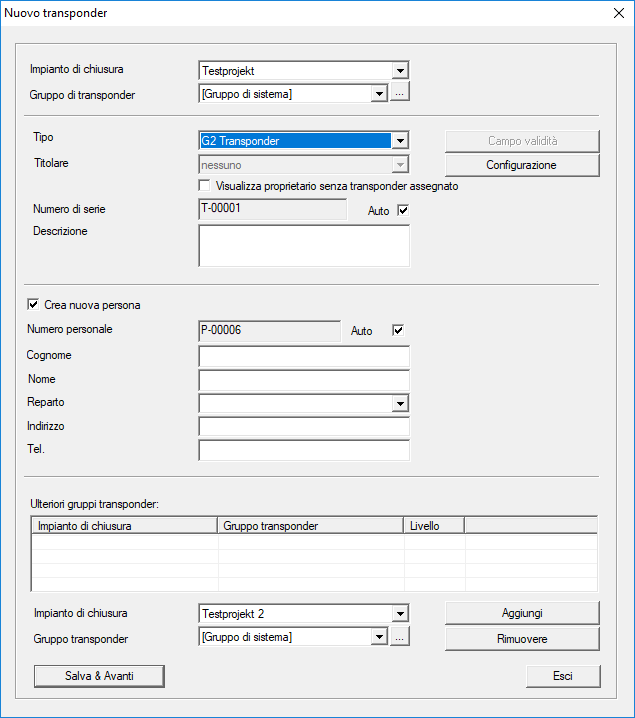Close the Nuovo transponder dialog window
The width and height of the screenshot is (635, 718).
tap(616, 13)
